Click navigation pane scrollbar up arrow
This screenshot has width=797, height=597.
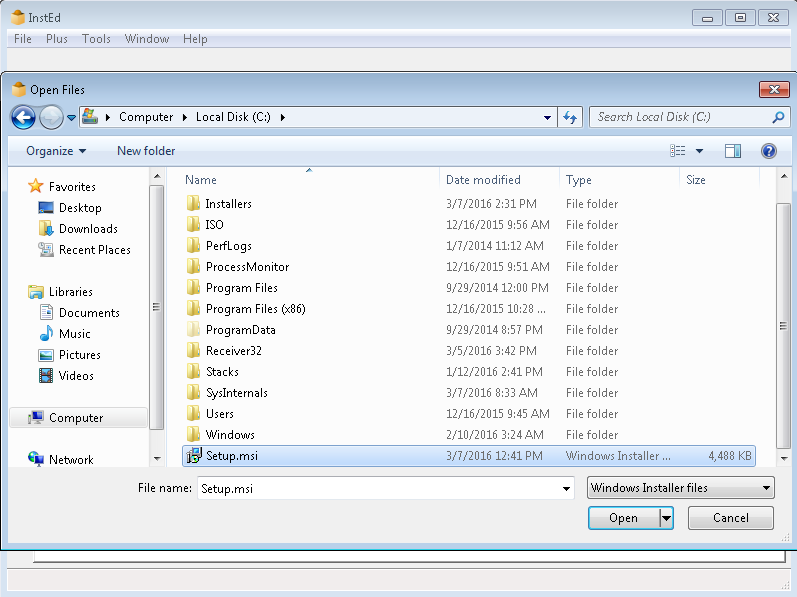(x=157, y=176)
